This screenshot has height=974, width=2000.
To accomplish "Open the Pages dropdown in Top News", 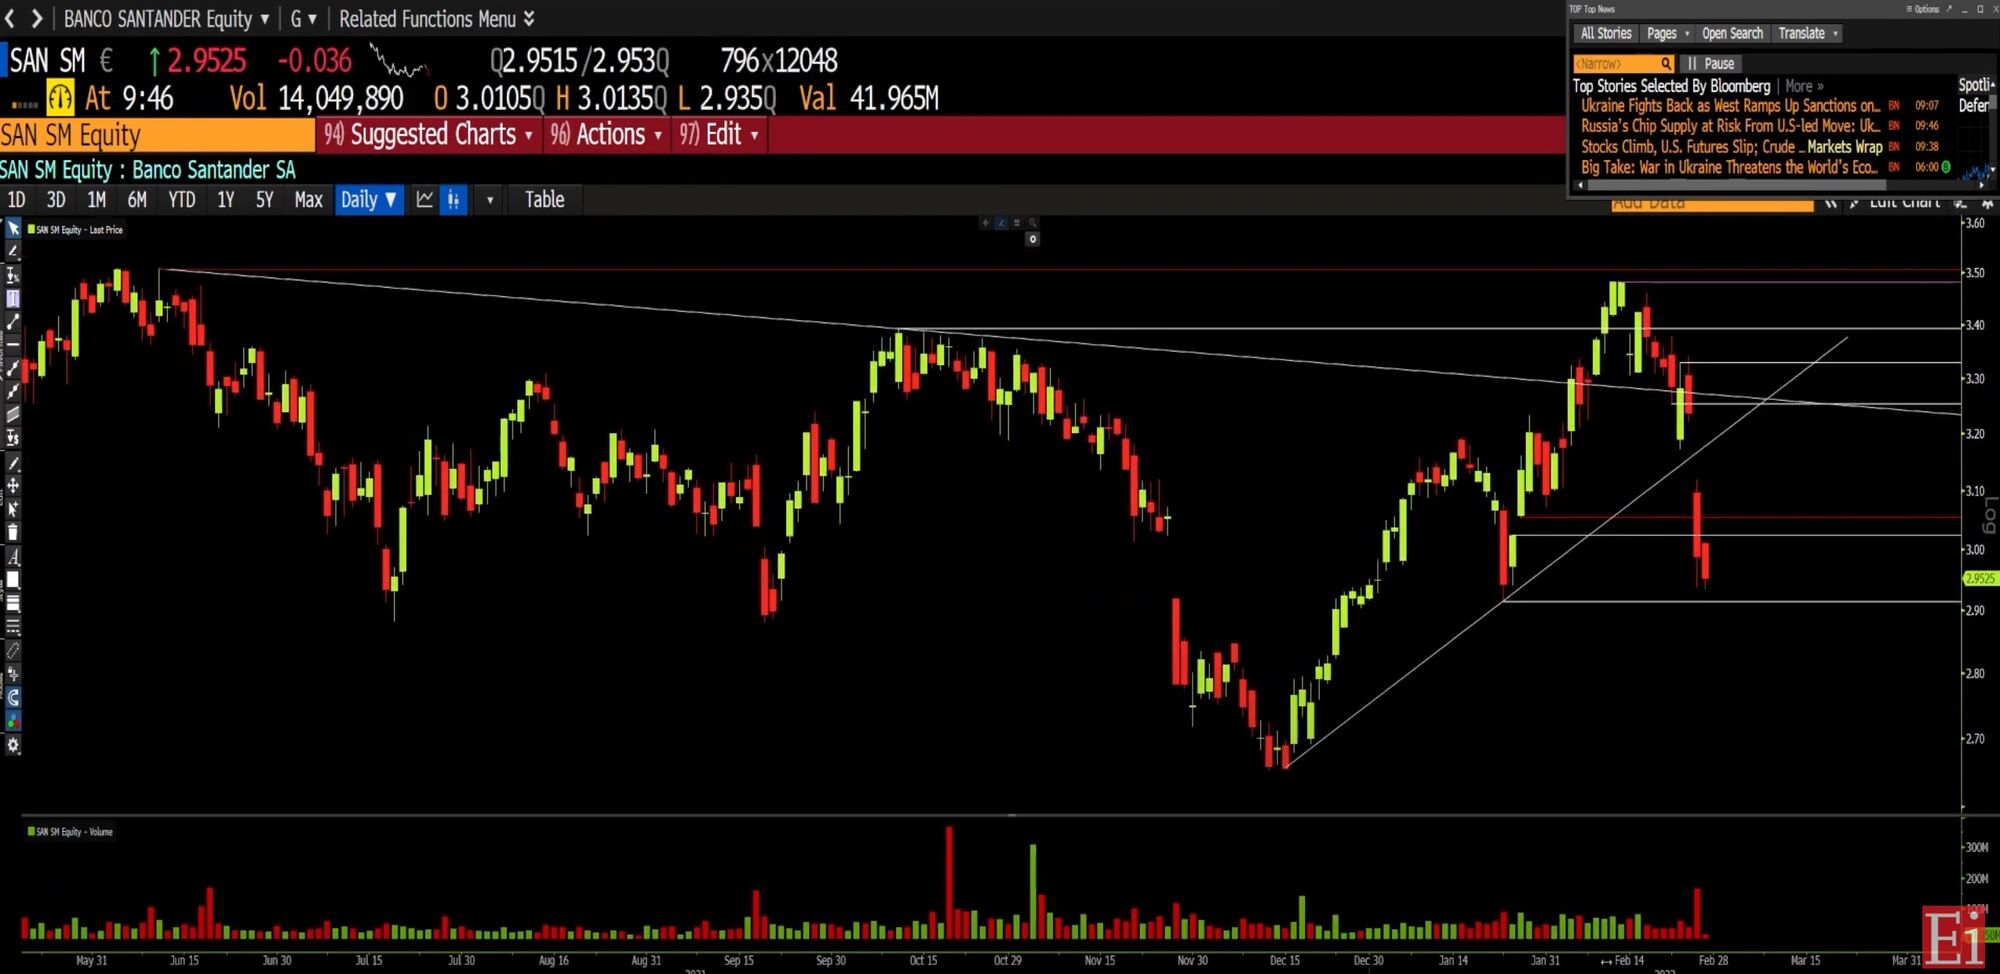I will tap(1668, 33).
